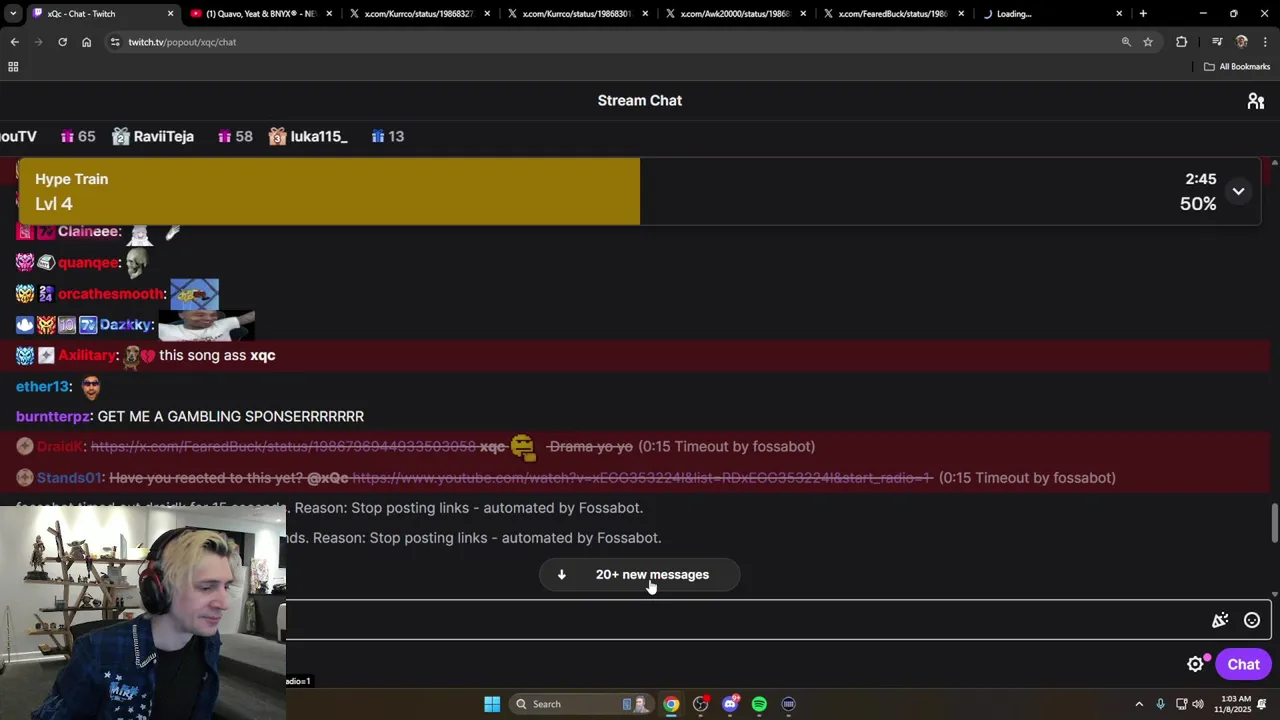Open chat settings gear icon

(x=1195, y=665)
